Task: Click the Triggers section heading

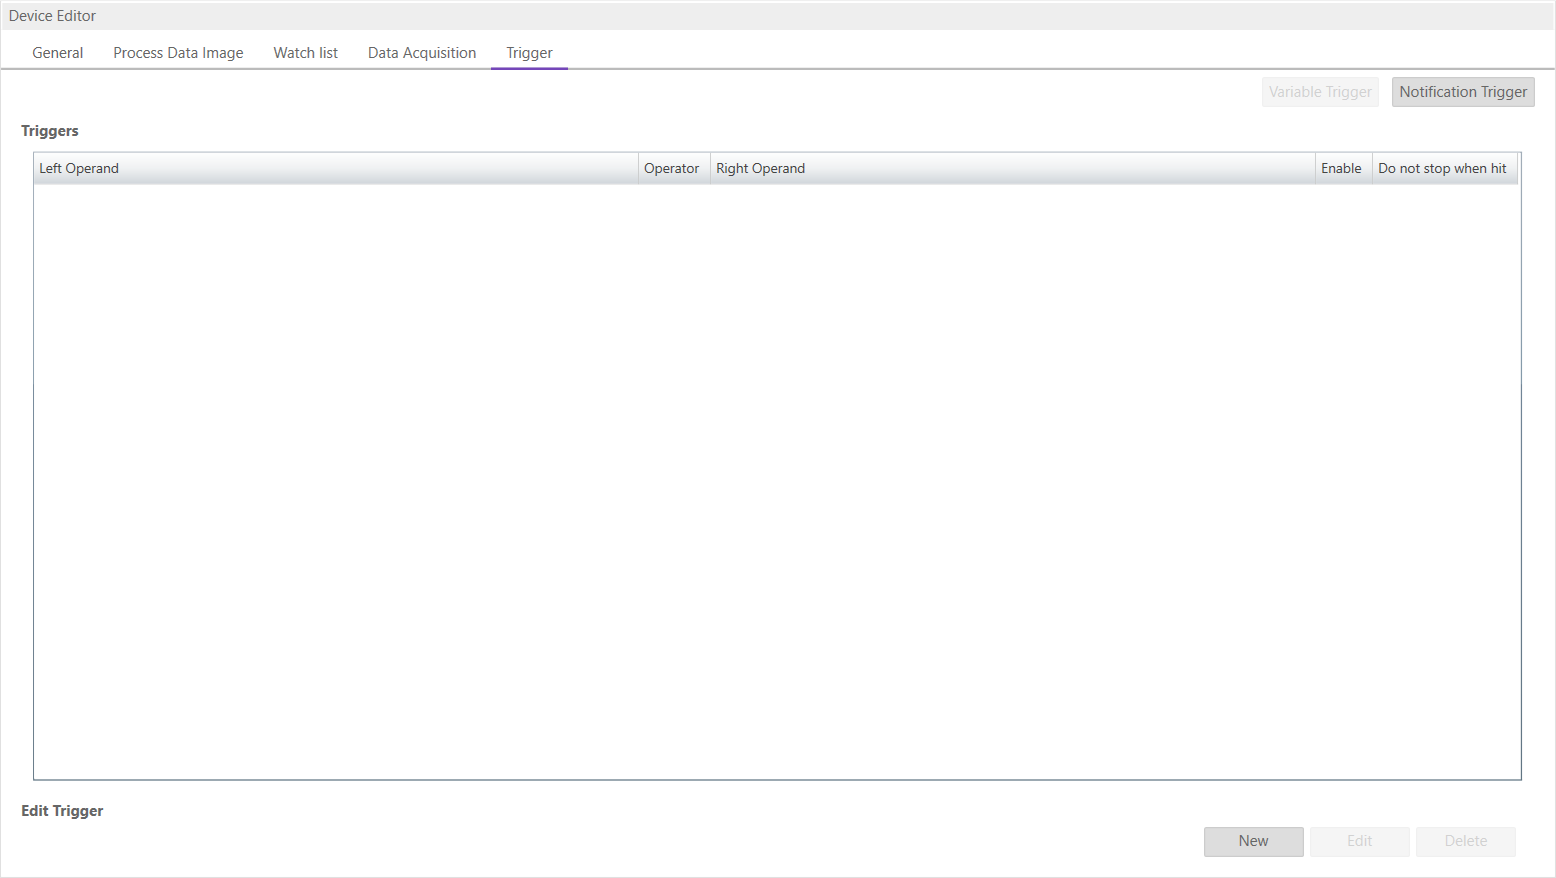Action: pyautogui.click(x=50, y=131)
